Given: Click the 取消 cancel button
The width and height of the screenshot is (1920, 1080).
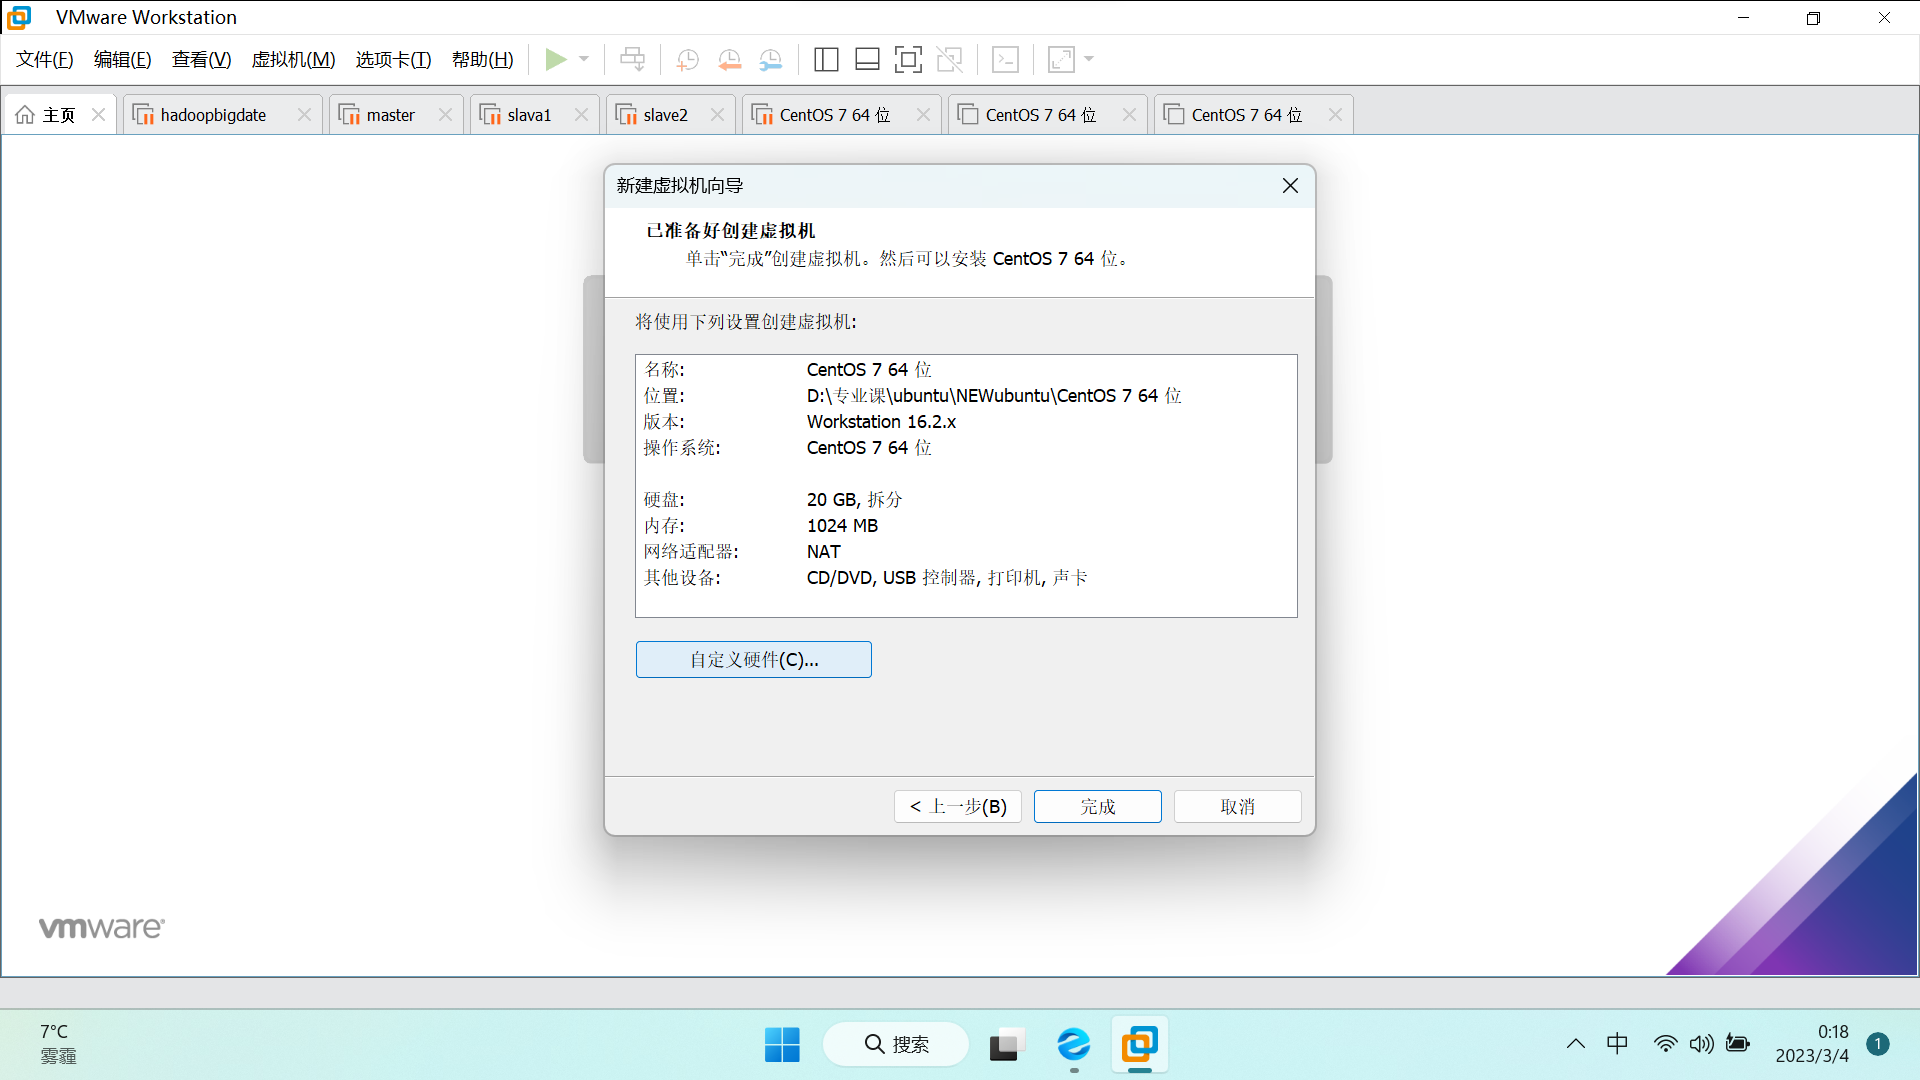Looking at the screenshot, I should pyautogui.click(x=1237, y=807).
